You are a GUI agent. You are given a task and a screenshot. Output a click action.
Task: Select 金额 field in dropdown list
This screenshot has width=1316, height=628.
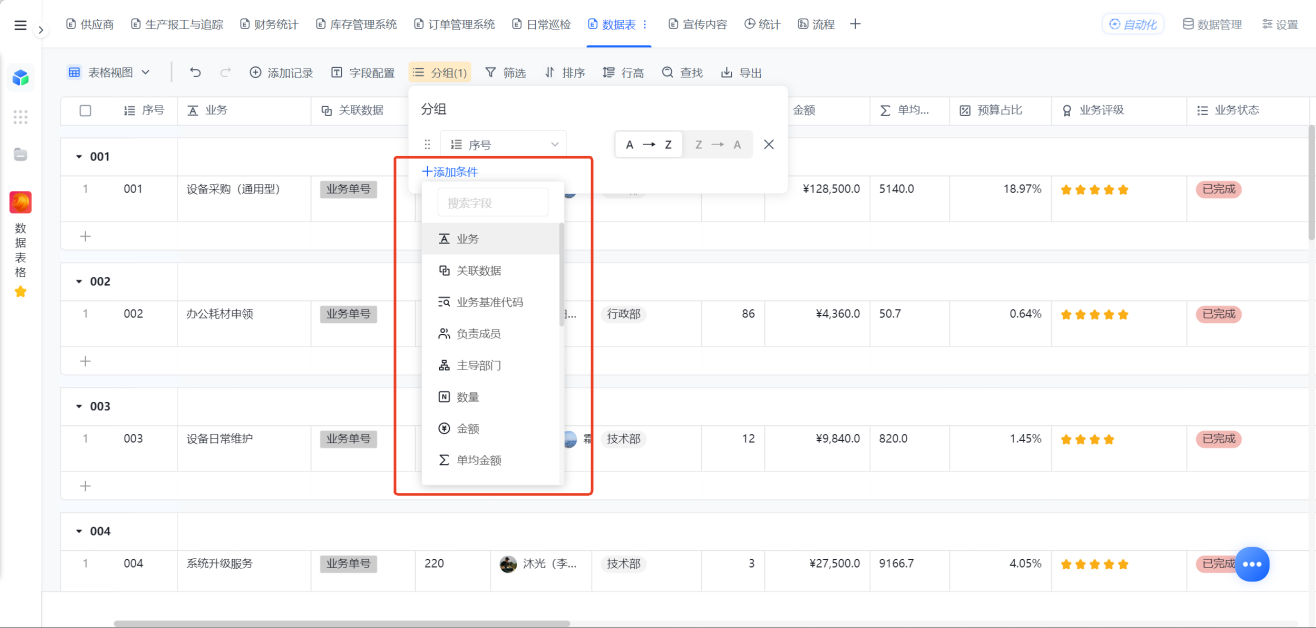(490, 428)
